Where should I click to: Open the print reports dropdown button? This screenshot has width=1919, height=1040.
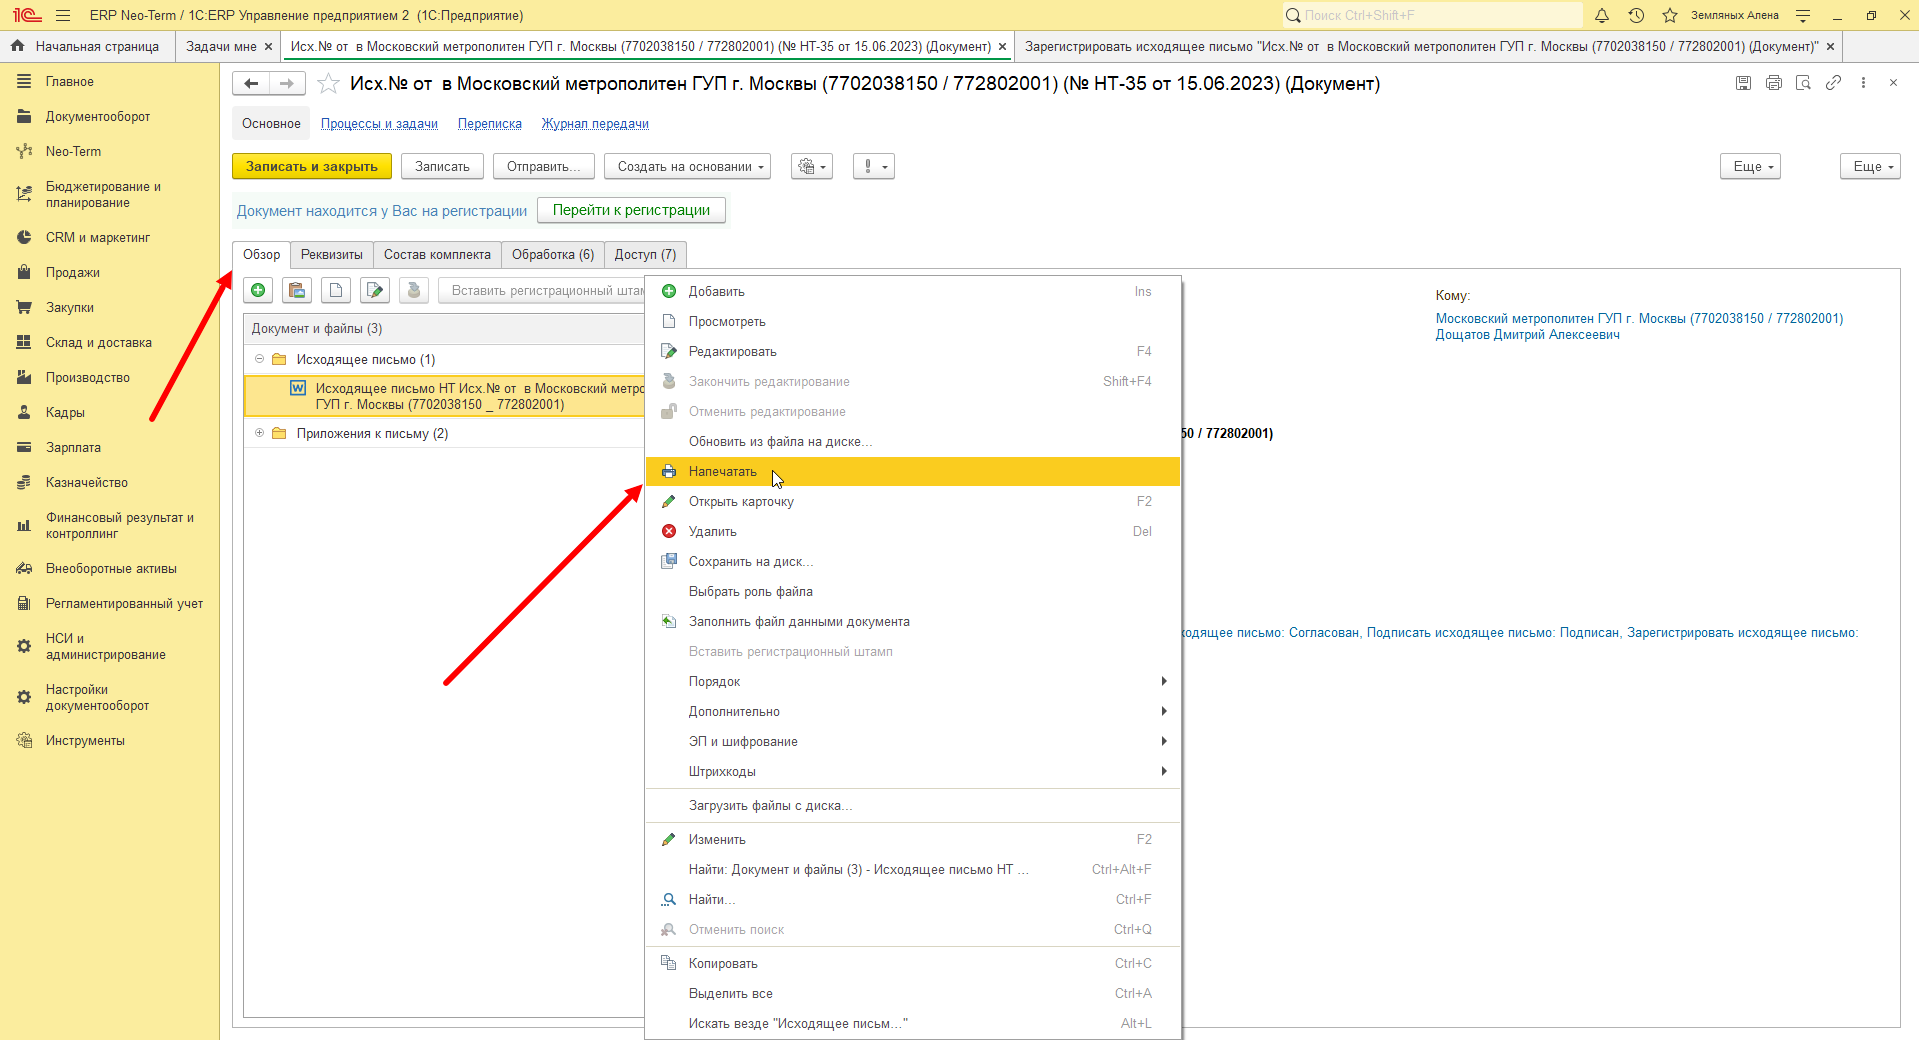point(812,167)
